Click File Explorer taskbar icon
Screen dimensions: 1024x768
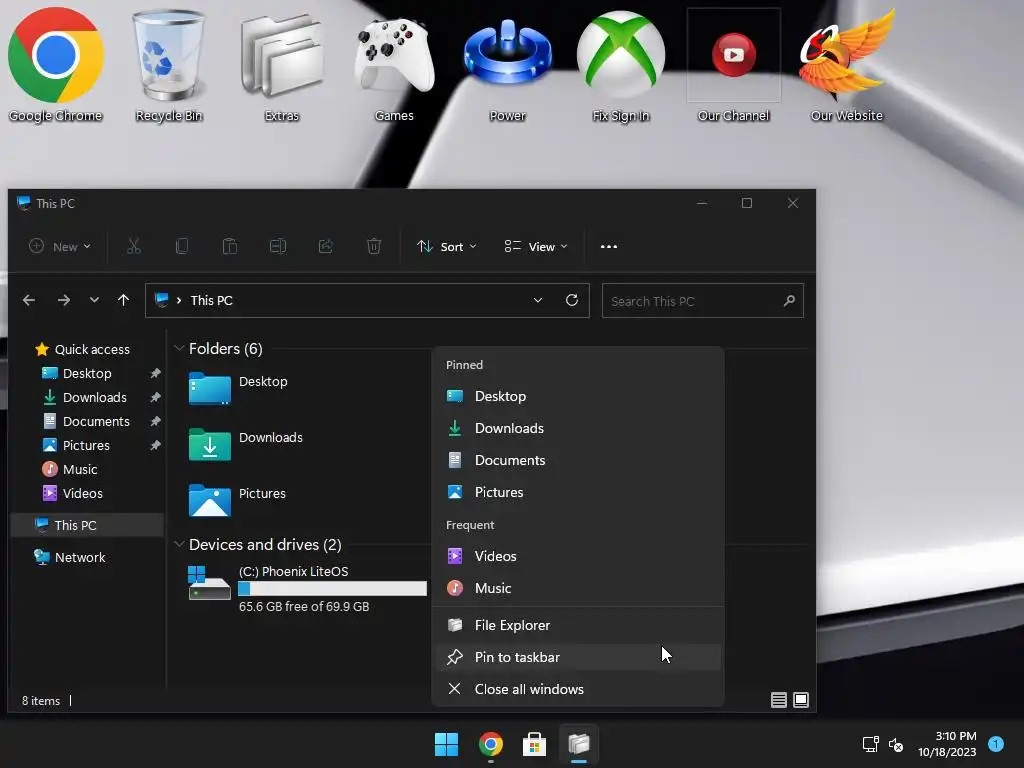pyautogui.click(x=579, y=744)
